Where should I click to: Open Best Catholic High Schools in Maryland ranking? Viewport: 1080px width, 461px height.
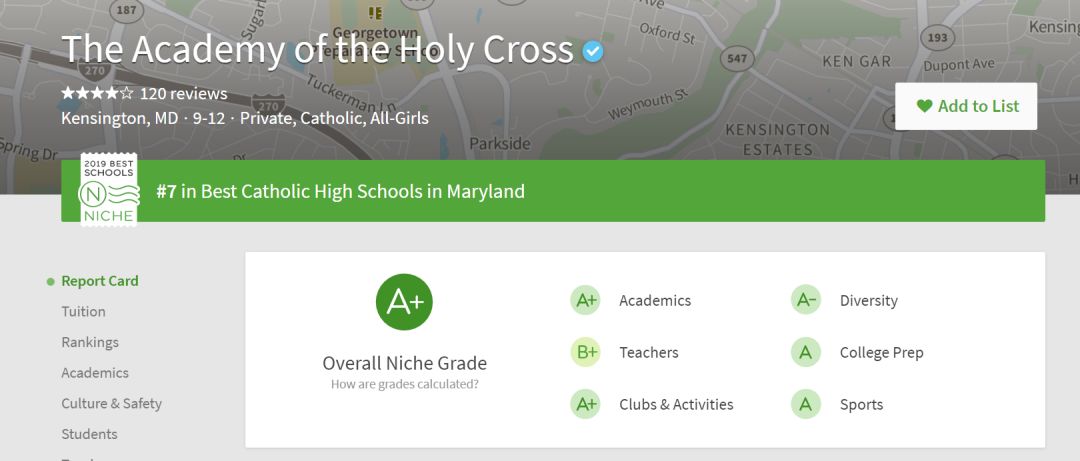pyautogui.click(x=340, y=191)
